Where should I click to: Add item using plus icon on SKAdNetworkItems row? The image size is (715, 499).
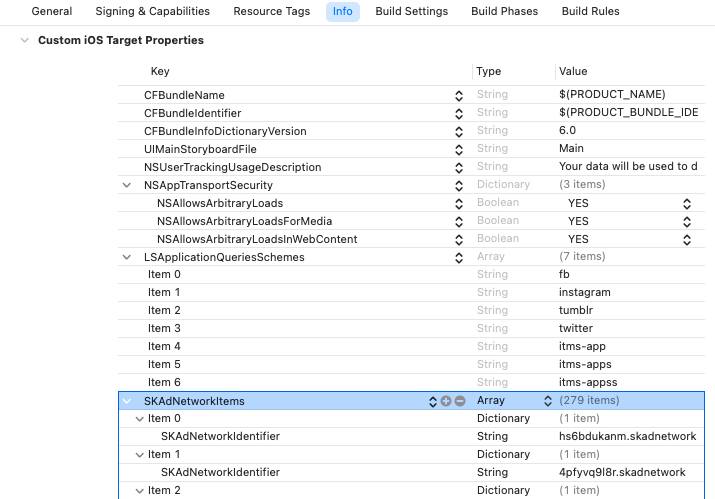[446, 401]
